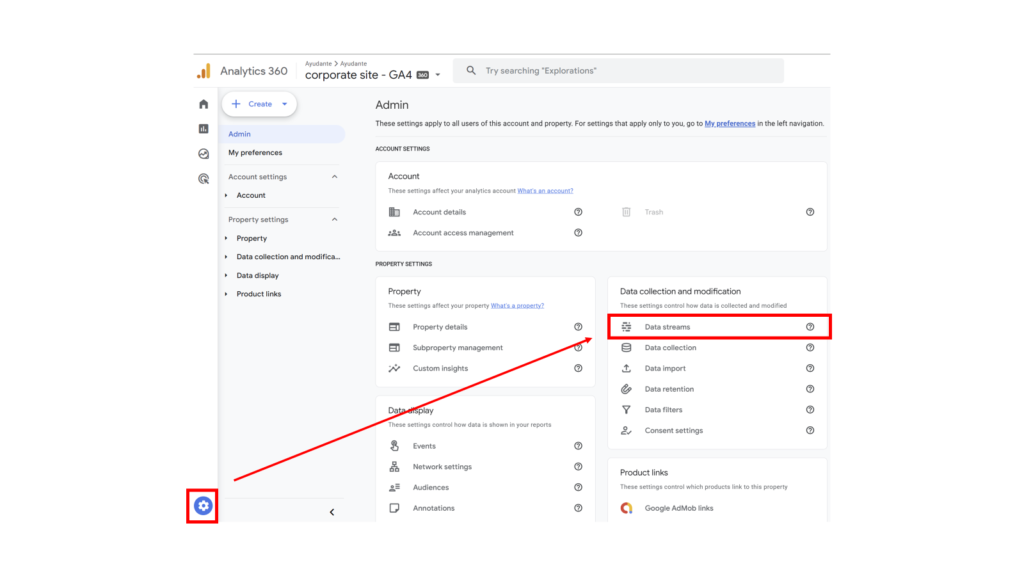
Task: Open Audiences settings
Action: pyautogui.click(x=431, y=487)
